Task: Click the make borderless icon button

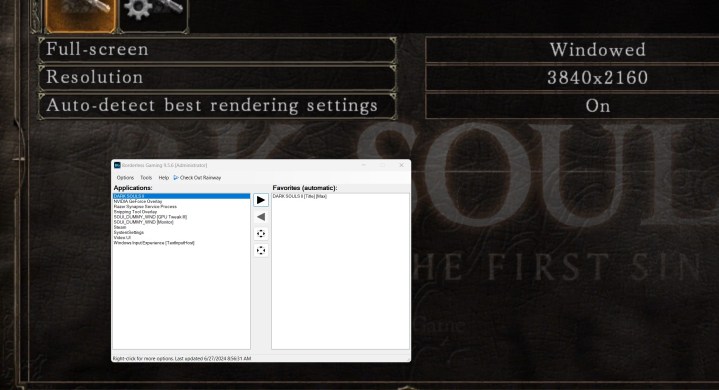Action: click(x=261, y=234)
